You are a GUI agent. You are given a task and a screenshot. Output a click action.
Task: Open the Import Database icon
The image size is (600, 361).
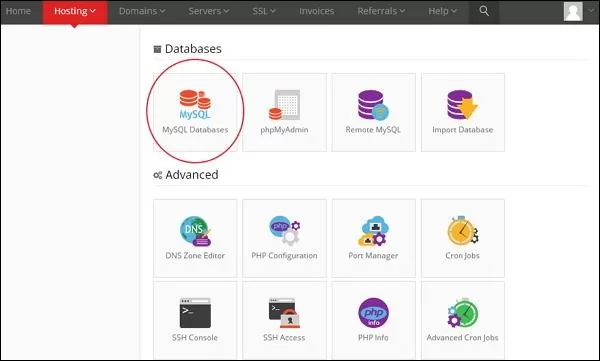click(x=463, y=105)
